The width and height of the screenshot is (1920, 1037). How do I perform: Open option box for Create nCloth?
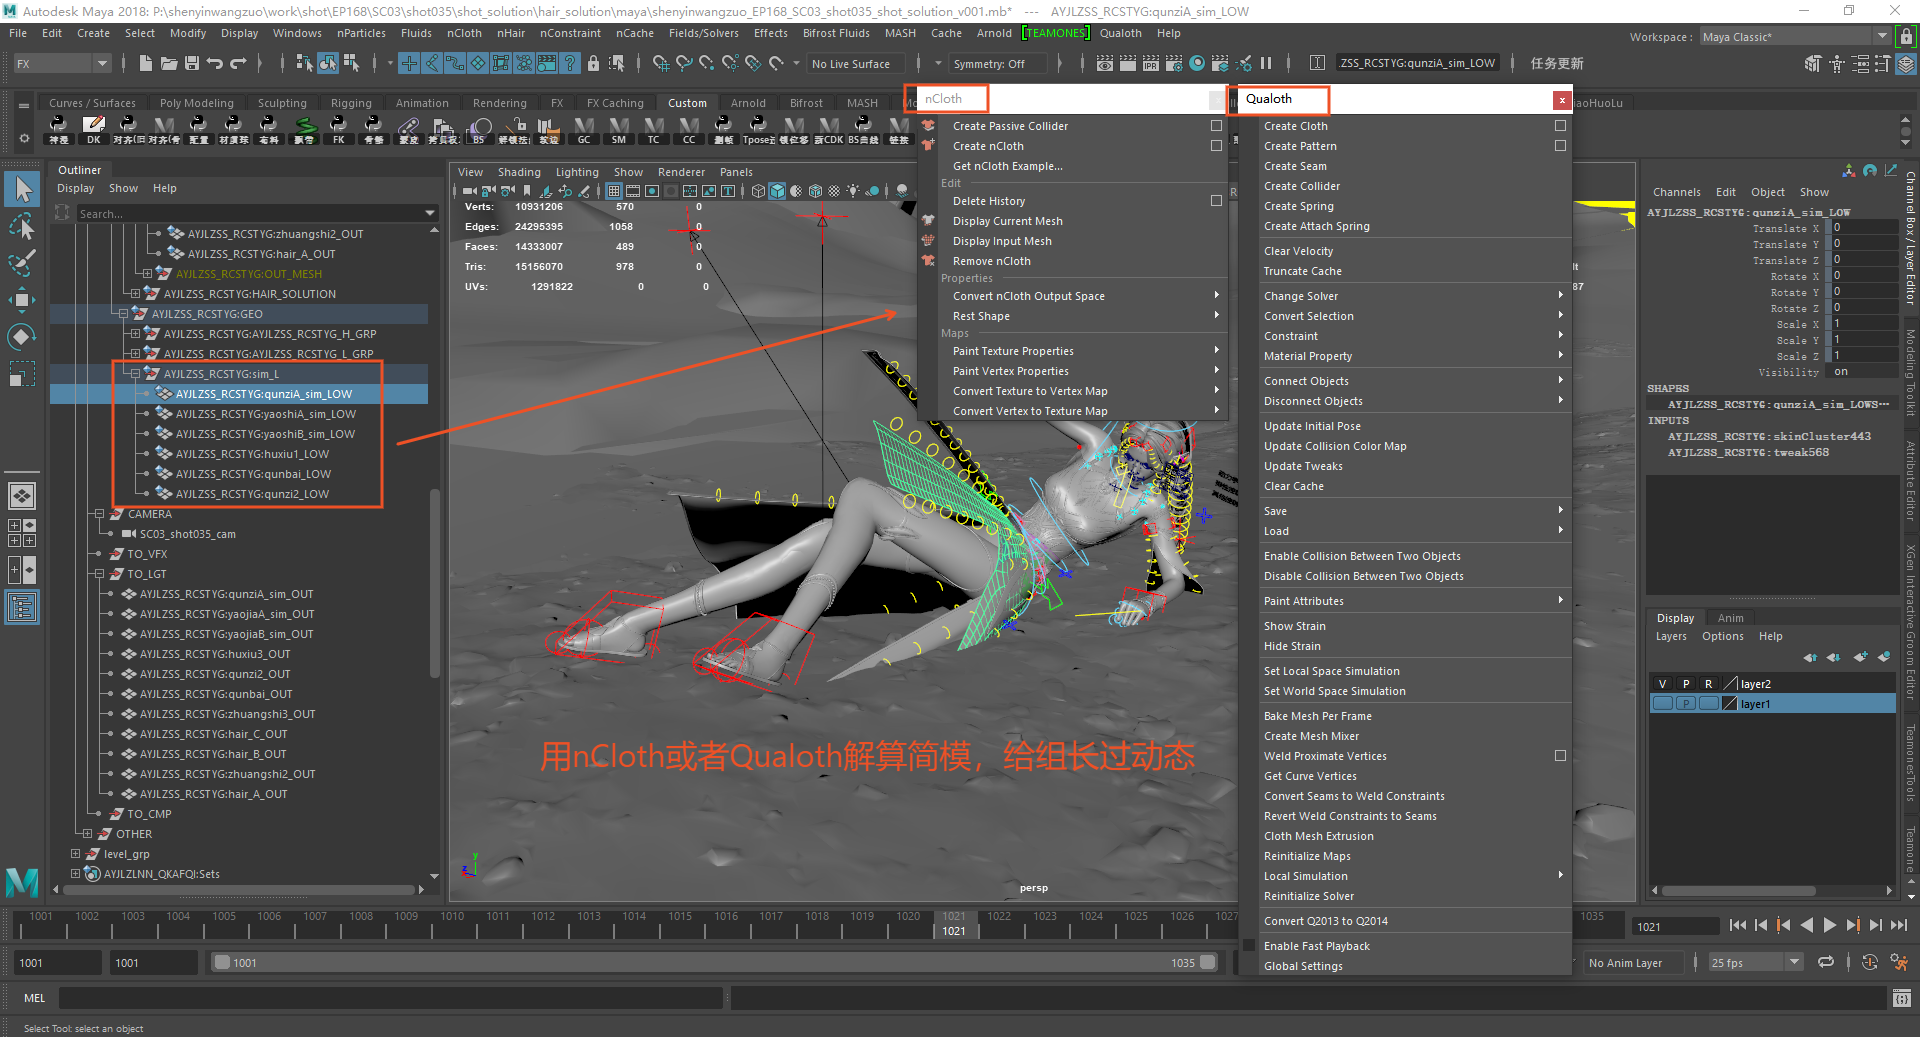1216,146
